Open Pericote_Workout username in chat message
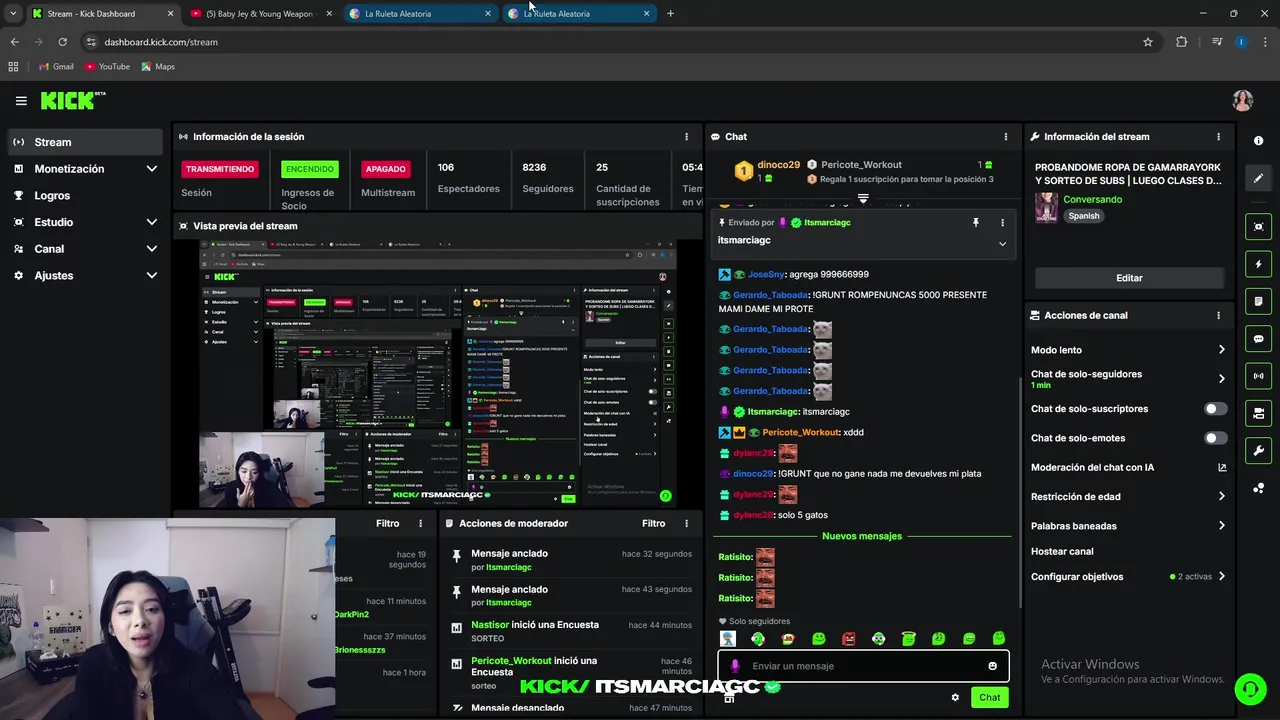Screen dimensions: 1280x720 pos(800,433)
